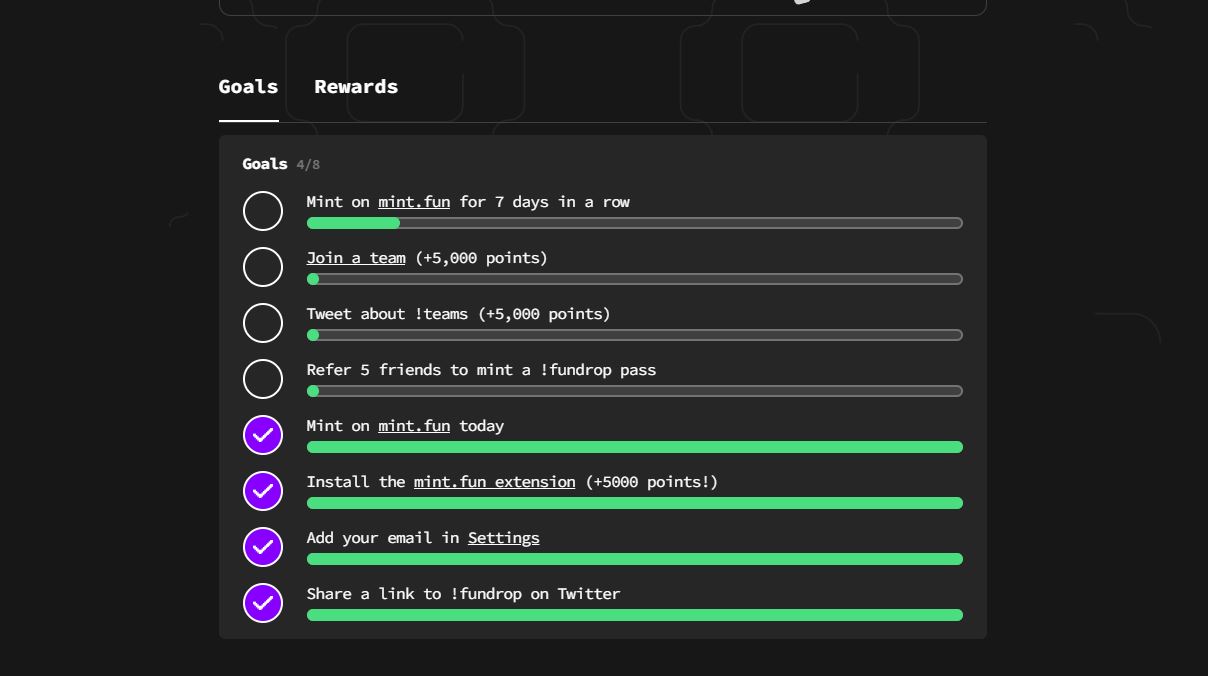Select the empty circle for the 7-day streak goal
The width and height of the screenshot is (1208, 676).
tap(263, 211)
